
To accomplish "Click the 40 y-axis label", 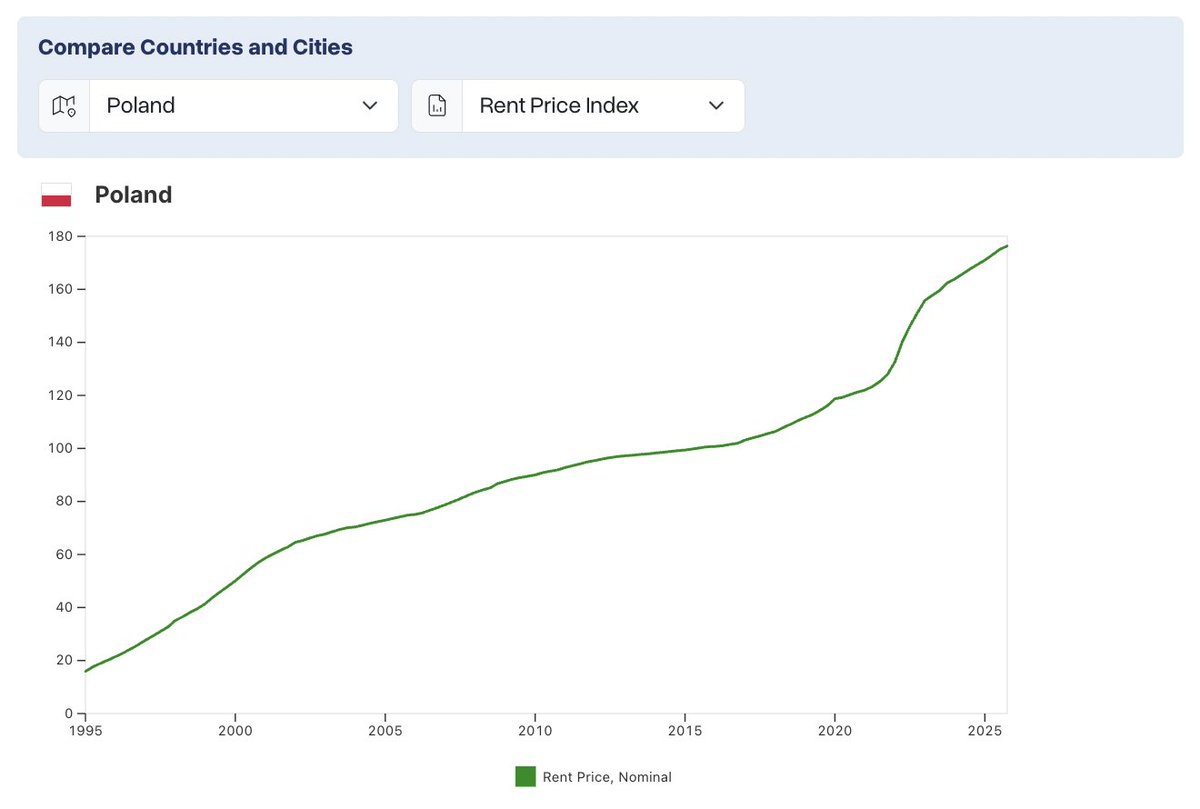I will click(x=64, y=607).
